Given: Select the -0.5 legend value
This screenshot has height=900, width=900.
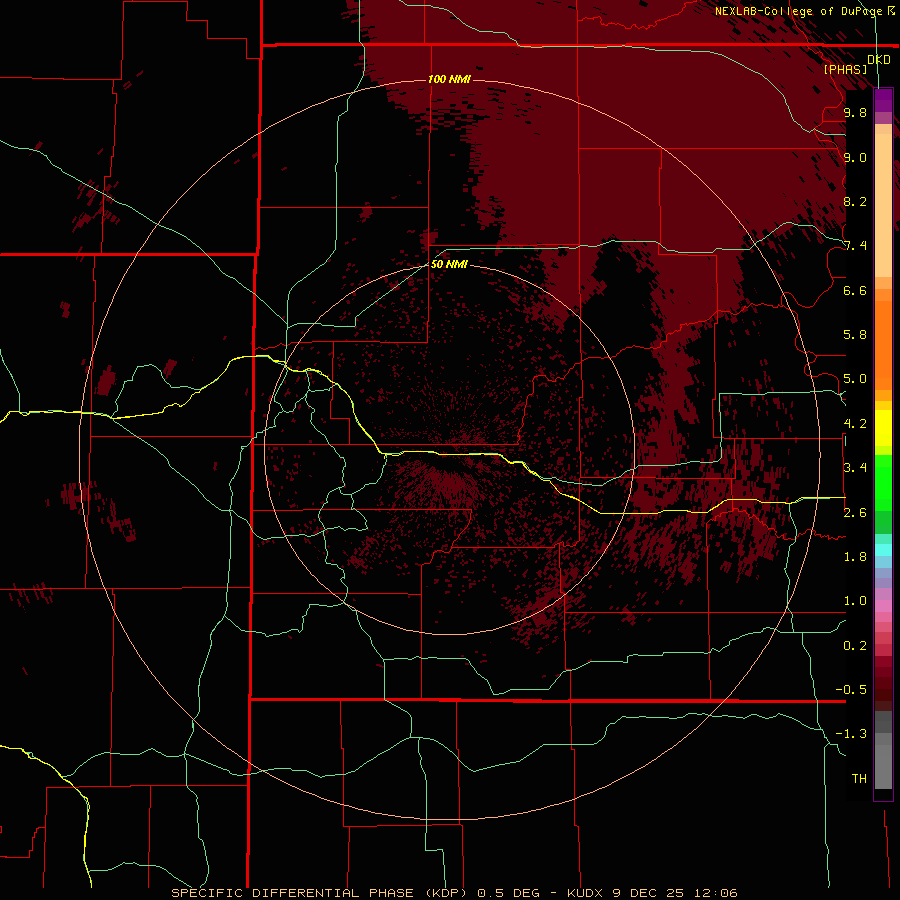Looking at the screenshot, I should coord(851,690).
